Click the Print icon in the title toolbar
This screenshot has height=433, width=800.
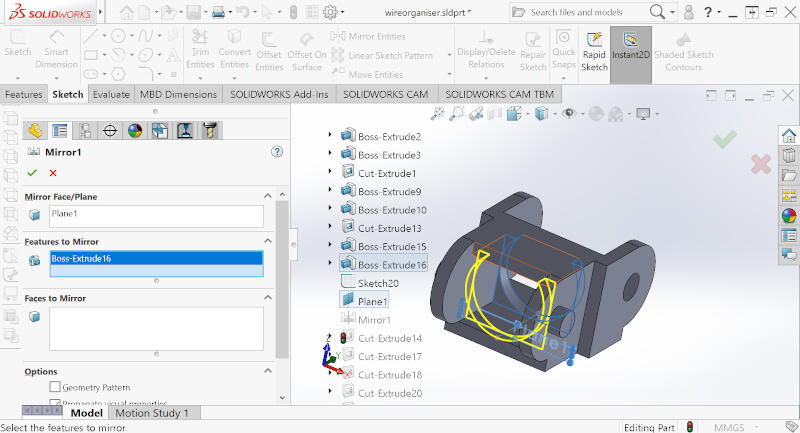218,12
